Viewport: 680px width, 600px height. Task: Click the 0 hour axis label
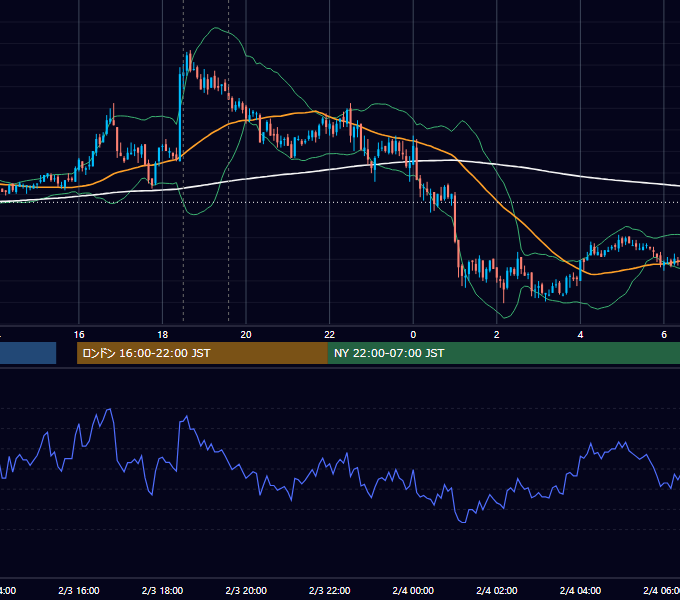[x=413, y=335]
